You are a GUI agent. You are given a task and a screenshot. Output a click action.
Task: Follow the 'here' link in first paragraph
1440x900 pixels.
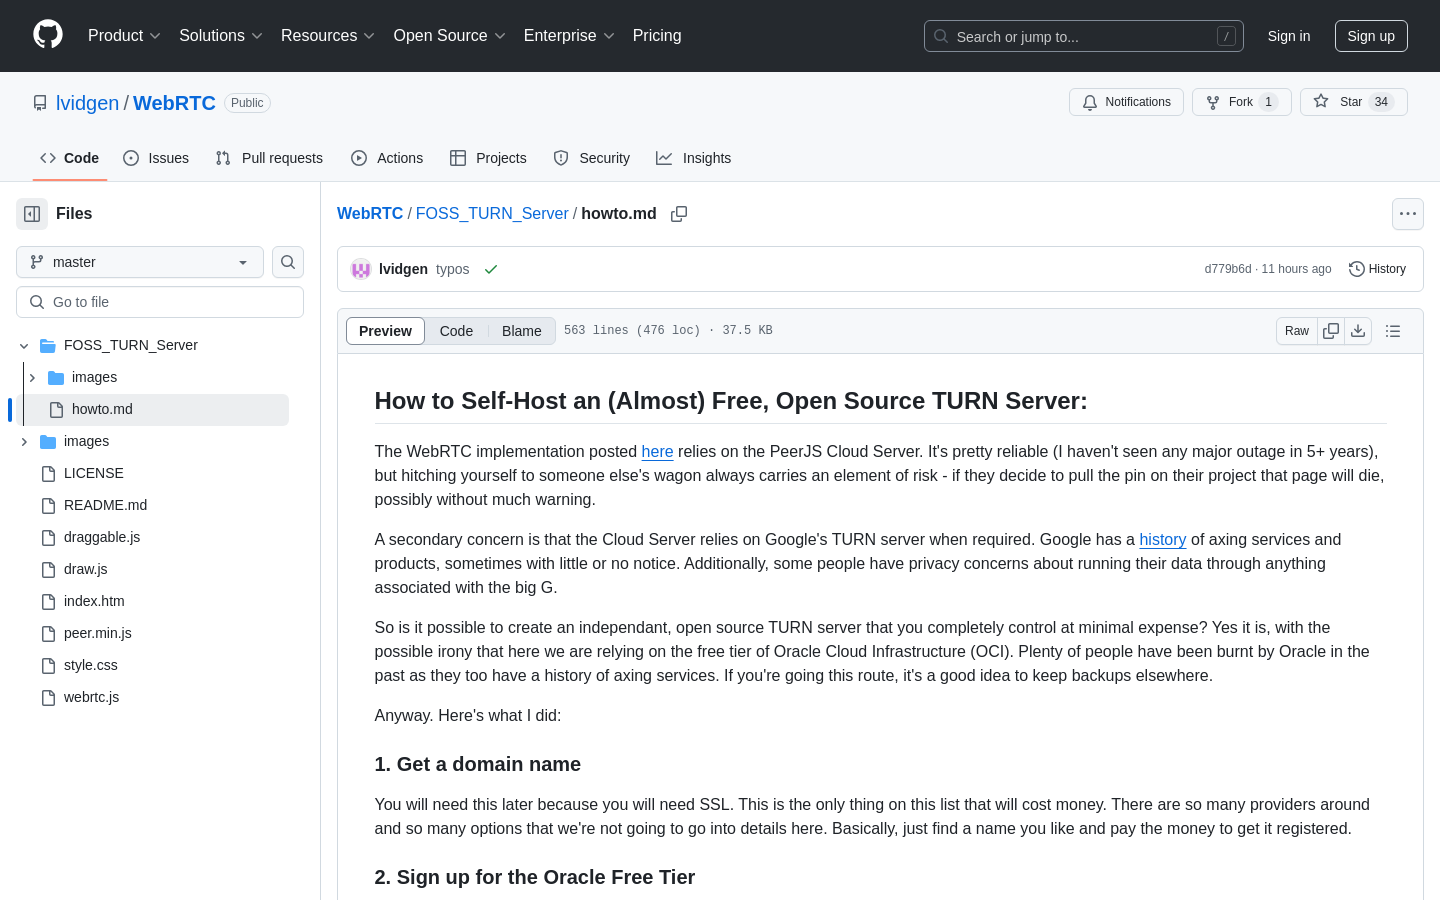[x=657, y=452]
